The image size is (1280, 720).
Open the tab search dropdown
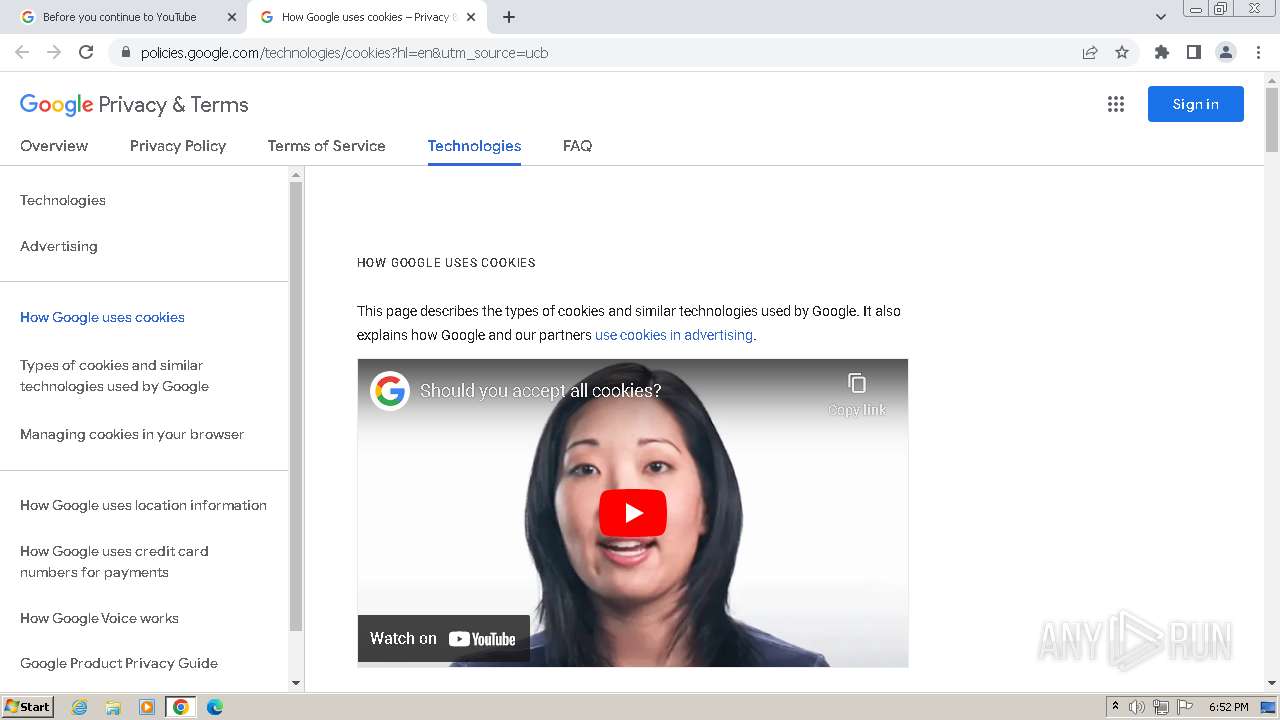(x=1160, y=17)
